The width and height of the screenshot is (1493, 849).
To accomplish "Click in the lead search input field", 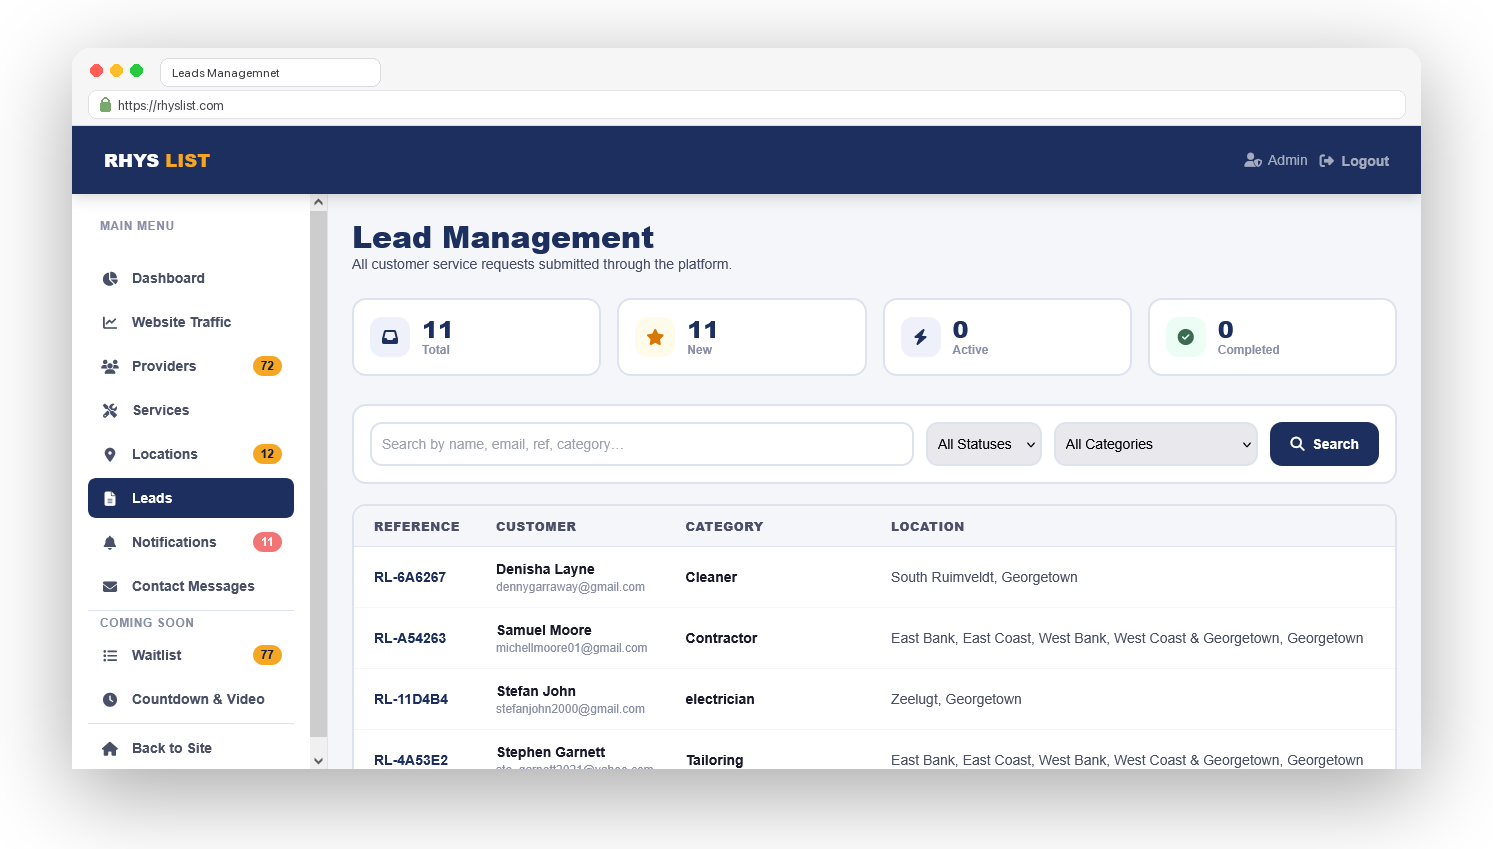I will point(642,444).
